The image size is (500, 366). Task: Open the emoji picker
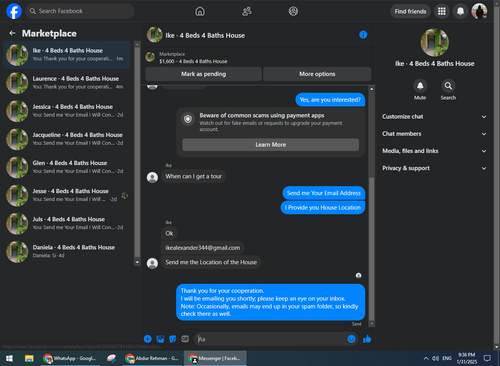(351, 339)
